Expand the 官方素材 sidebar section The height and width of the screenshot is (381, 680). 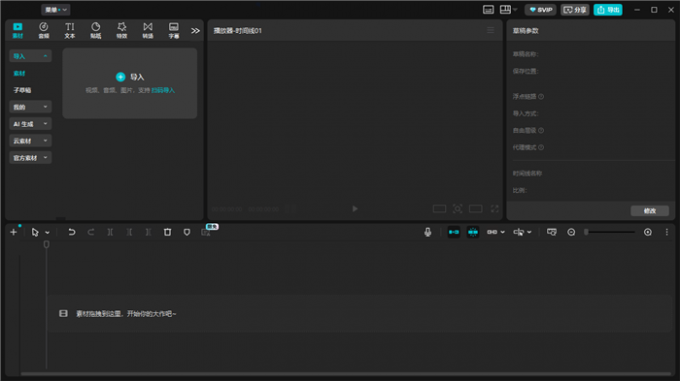pos(30,158)
